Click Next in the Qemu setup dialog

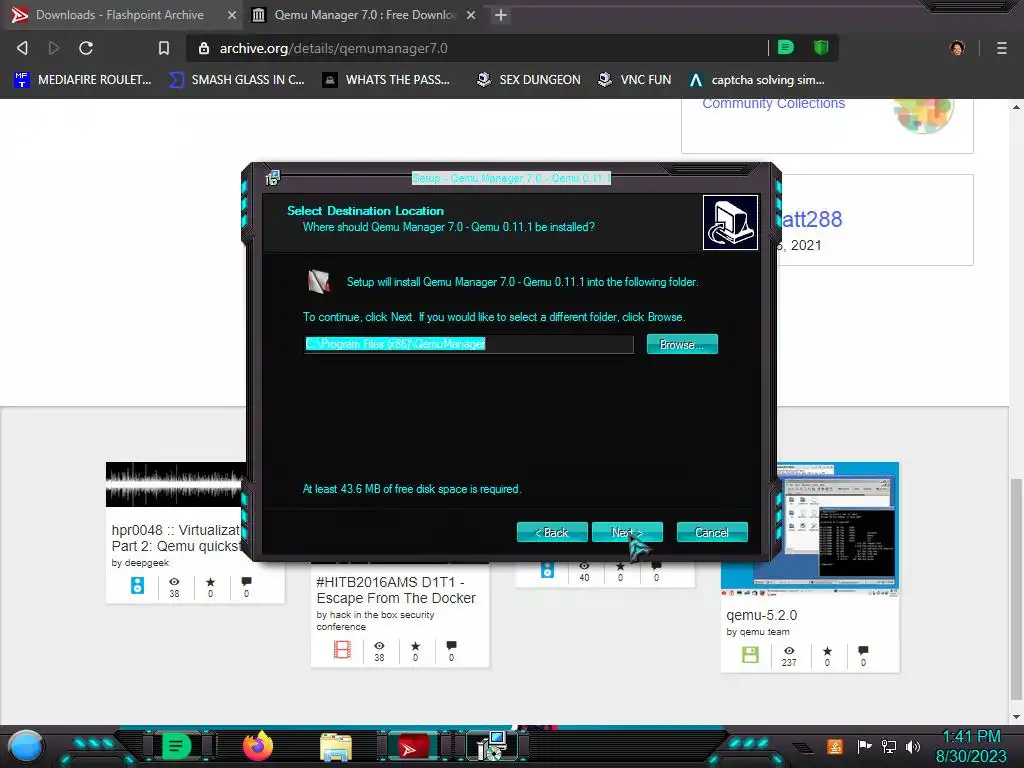627,532
